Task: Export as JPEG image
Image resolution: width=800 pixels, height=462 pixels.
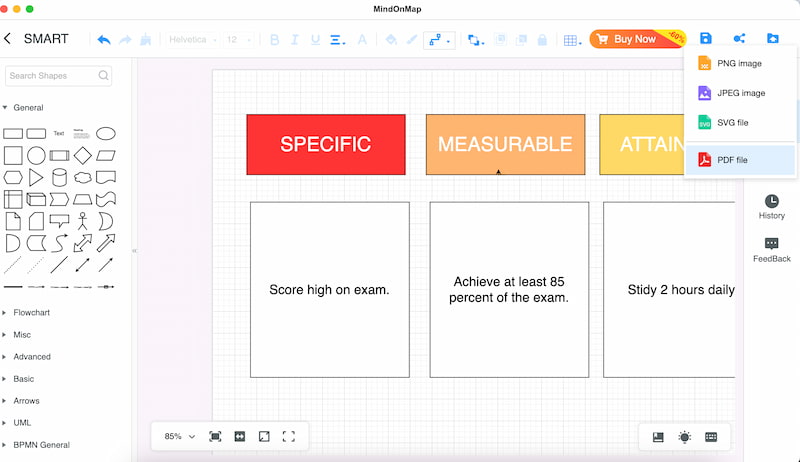Action: pyautogui.click(x=740, y=93)
